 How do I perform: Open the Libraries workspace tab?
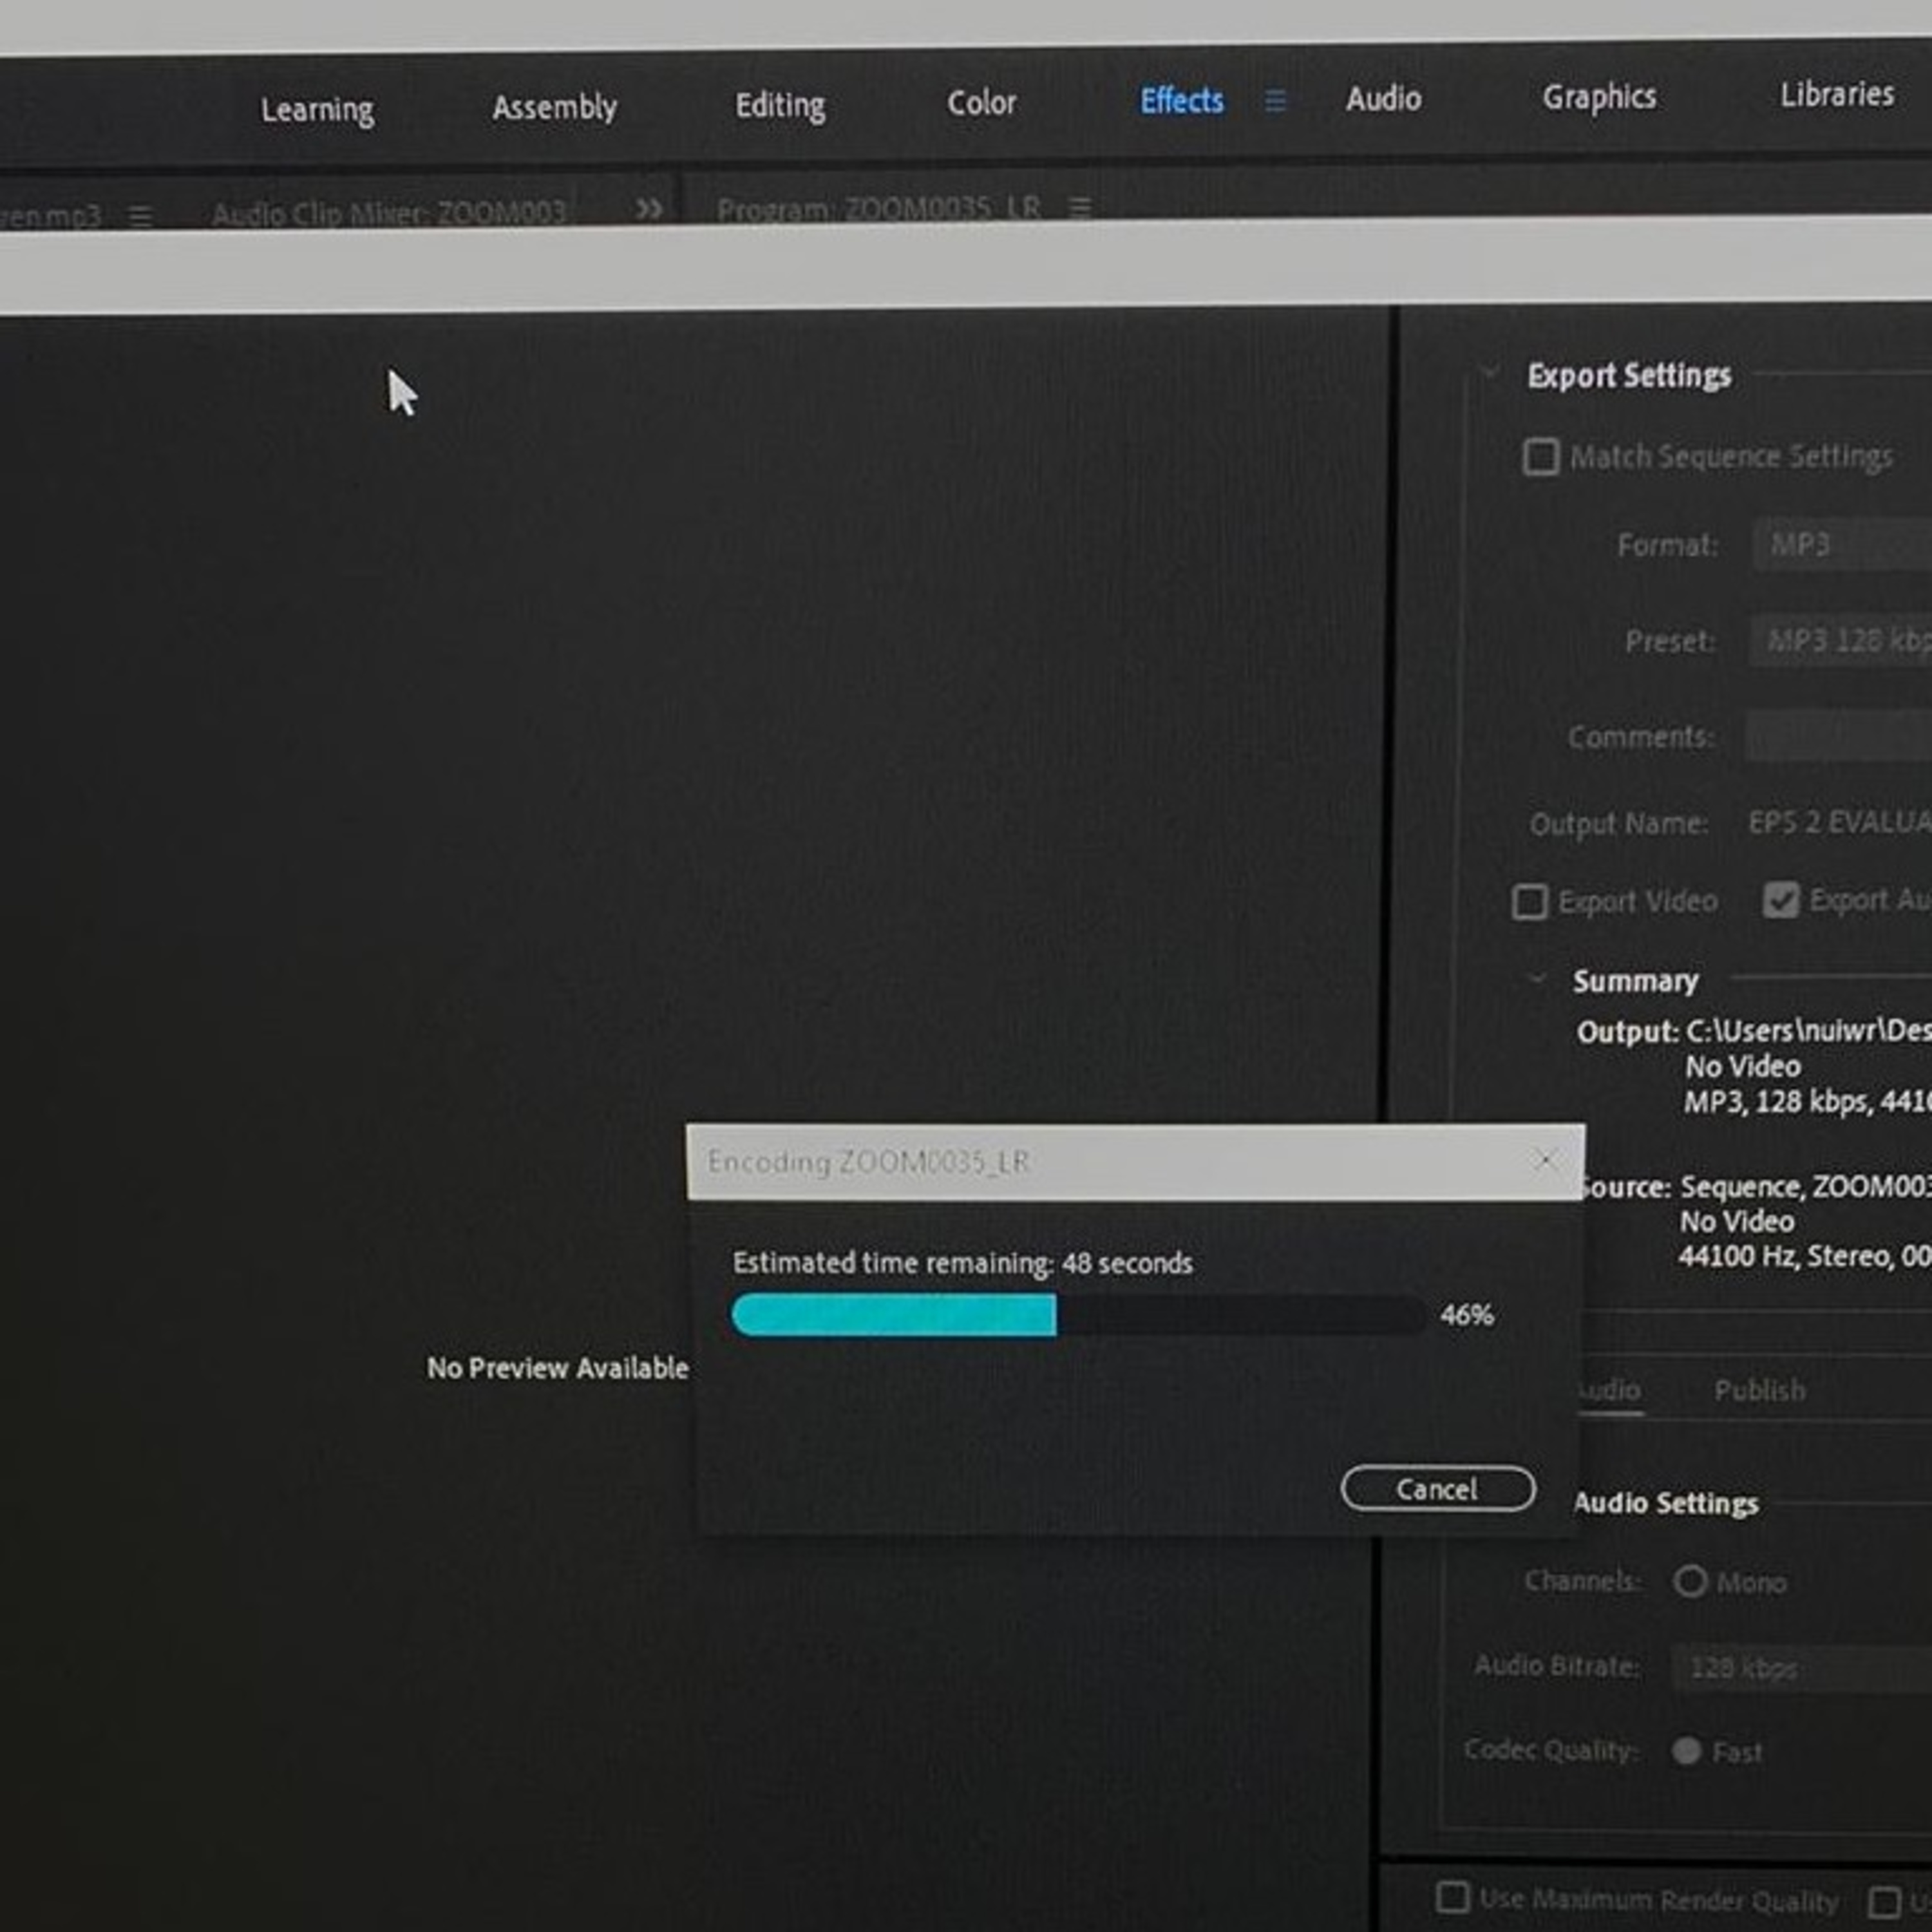(1836, 94)
